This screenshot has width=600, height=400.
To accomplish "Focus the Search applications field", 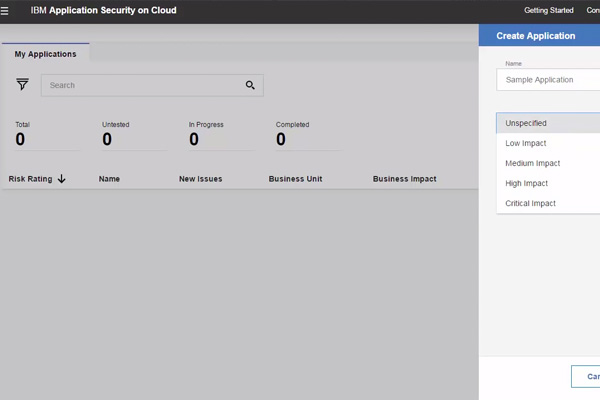I will 152,85.
